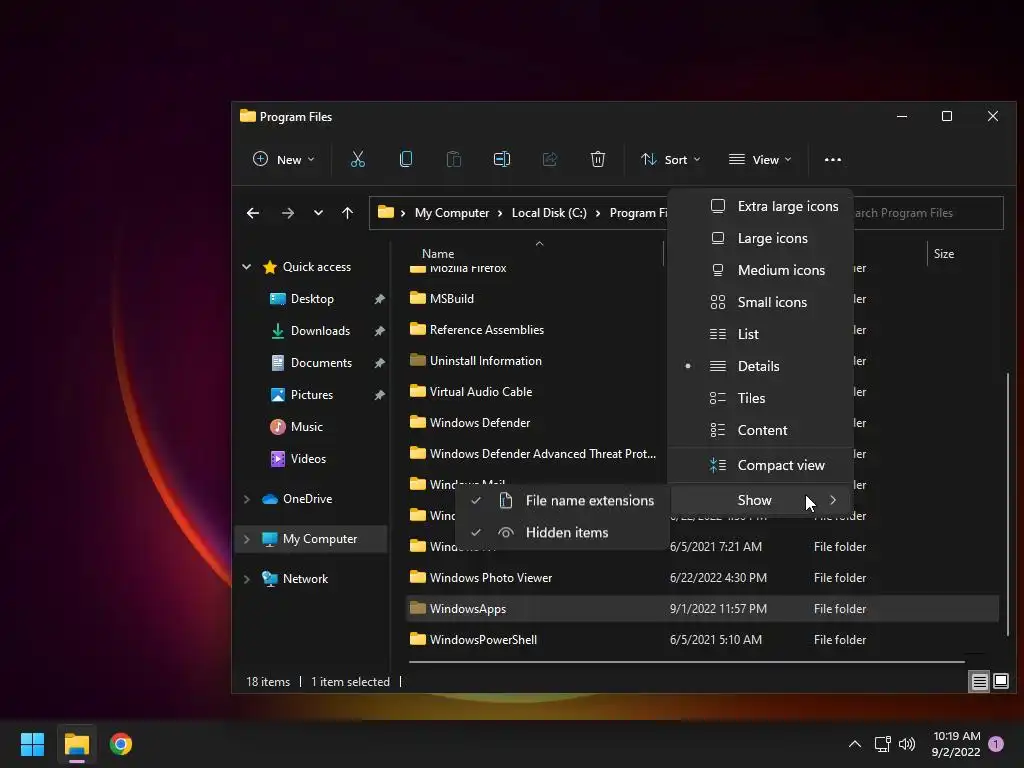Switch to details view icon in status bar
Viewport: 1024px width, 768px height.
tap(980, 682)
